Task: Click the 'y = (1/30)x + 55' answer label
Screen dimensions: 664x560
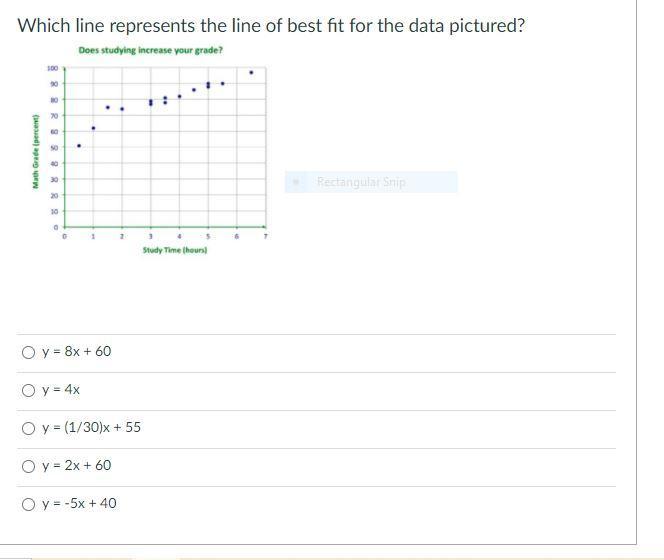Action: click(x=91, y=427)
